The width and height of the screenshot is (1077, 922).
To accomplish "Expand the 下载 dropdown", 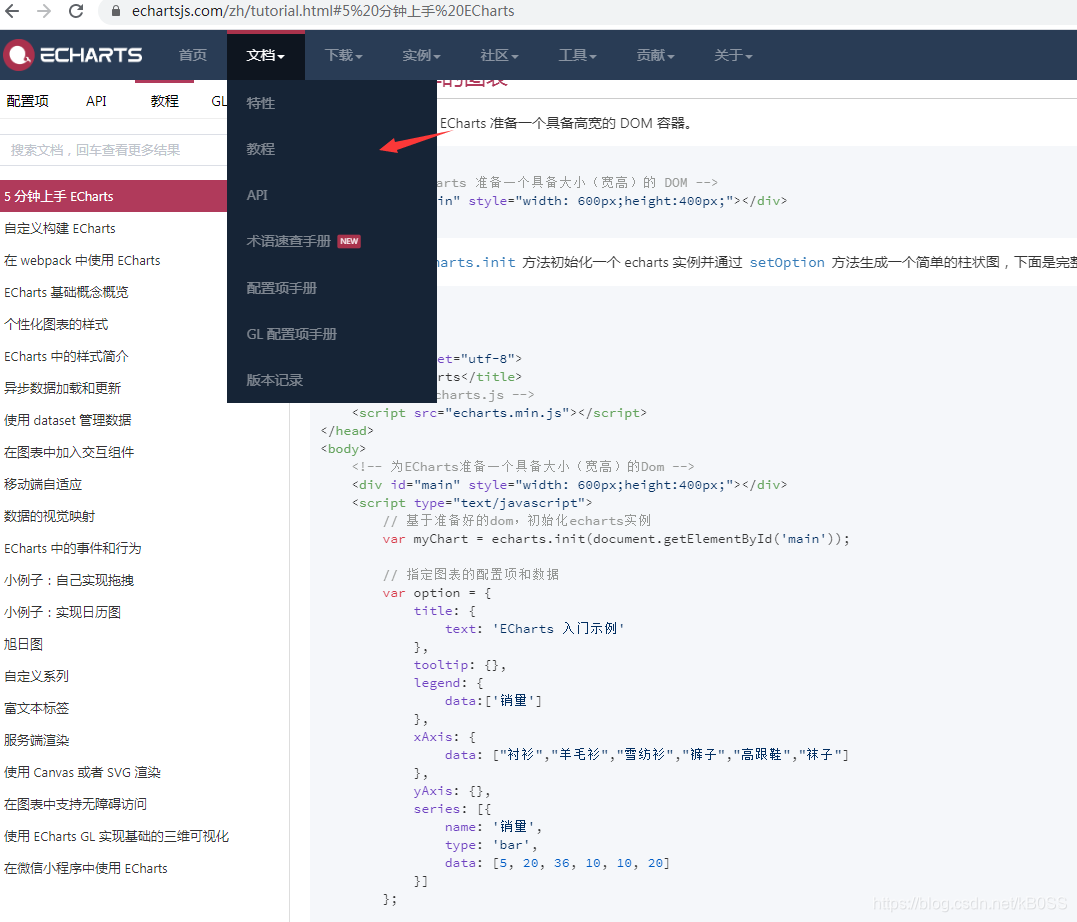I will click(343, 55).
